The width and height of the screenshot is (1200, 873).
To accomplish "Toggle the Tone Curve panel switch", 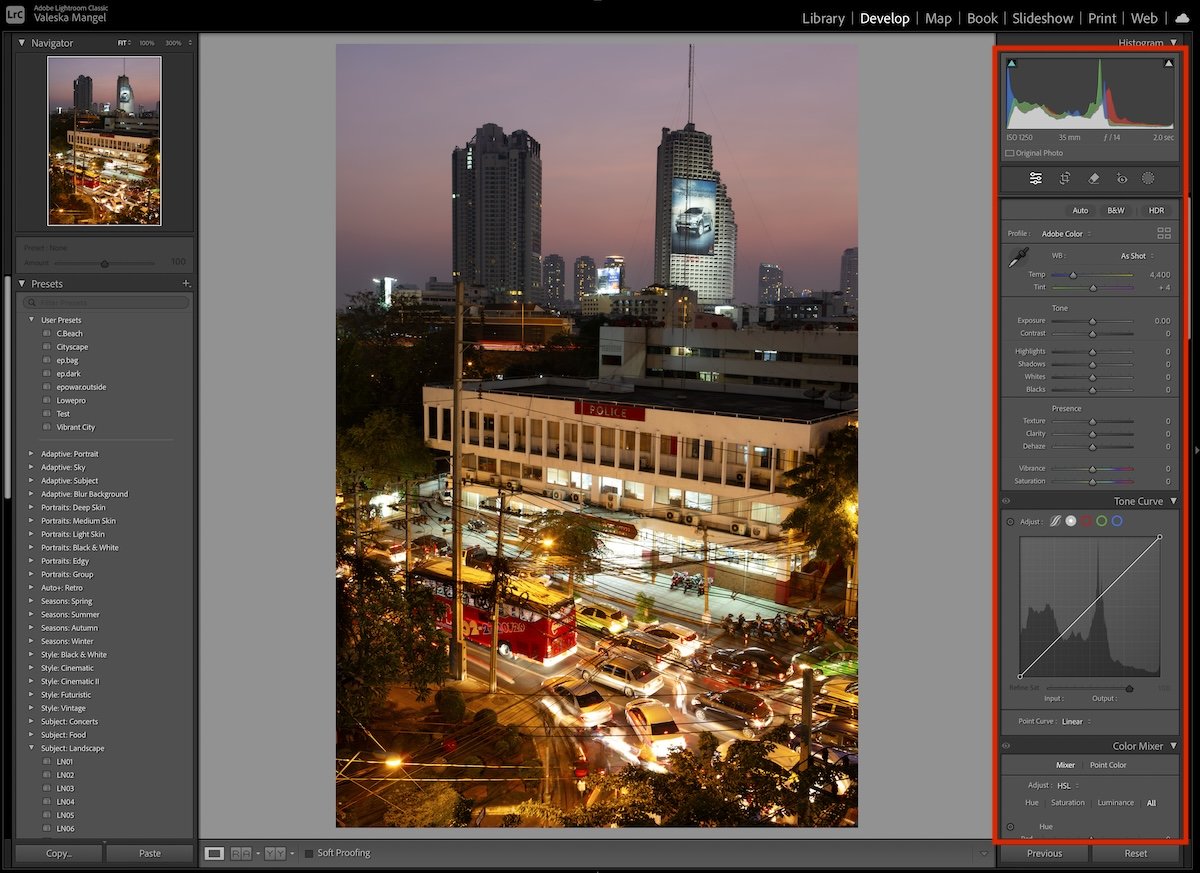I will click(x=1005, y=501).
